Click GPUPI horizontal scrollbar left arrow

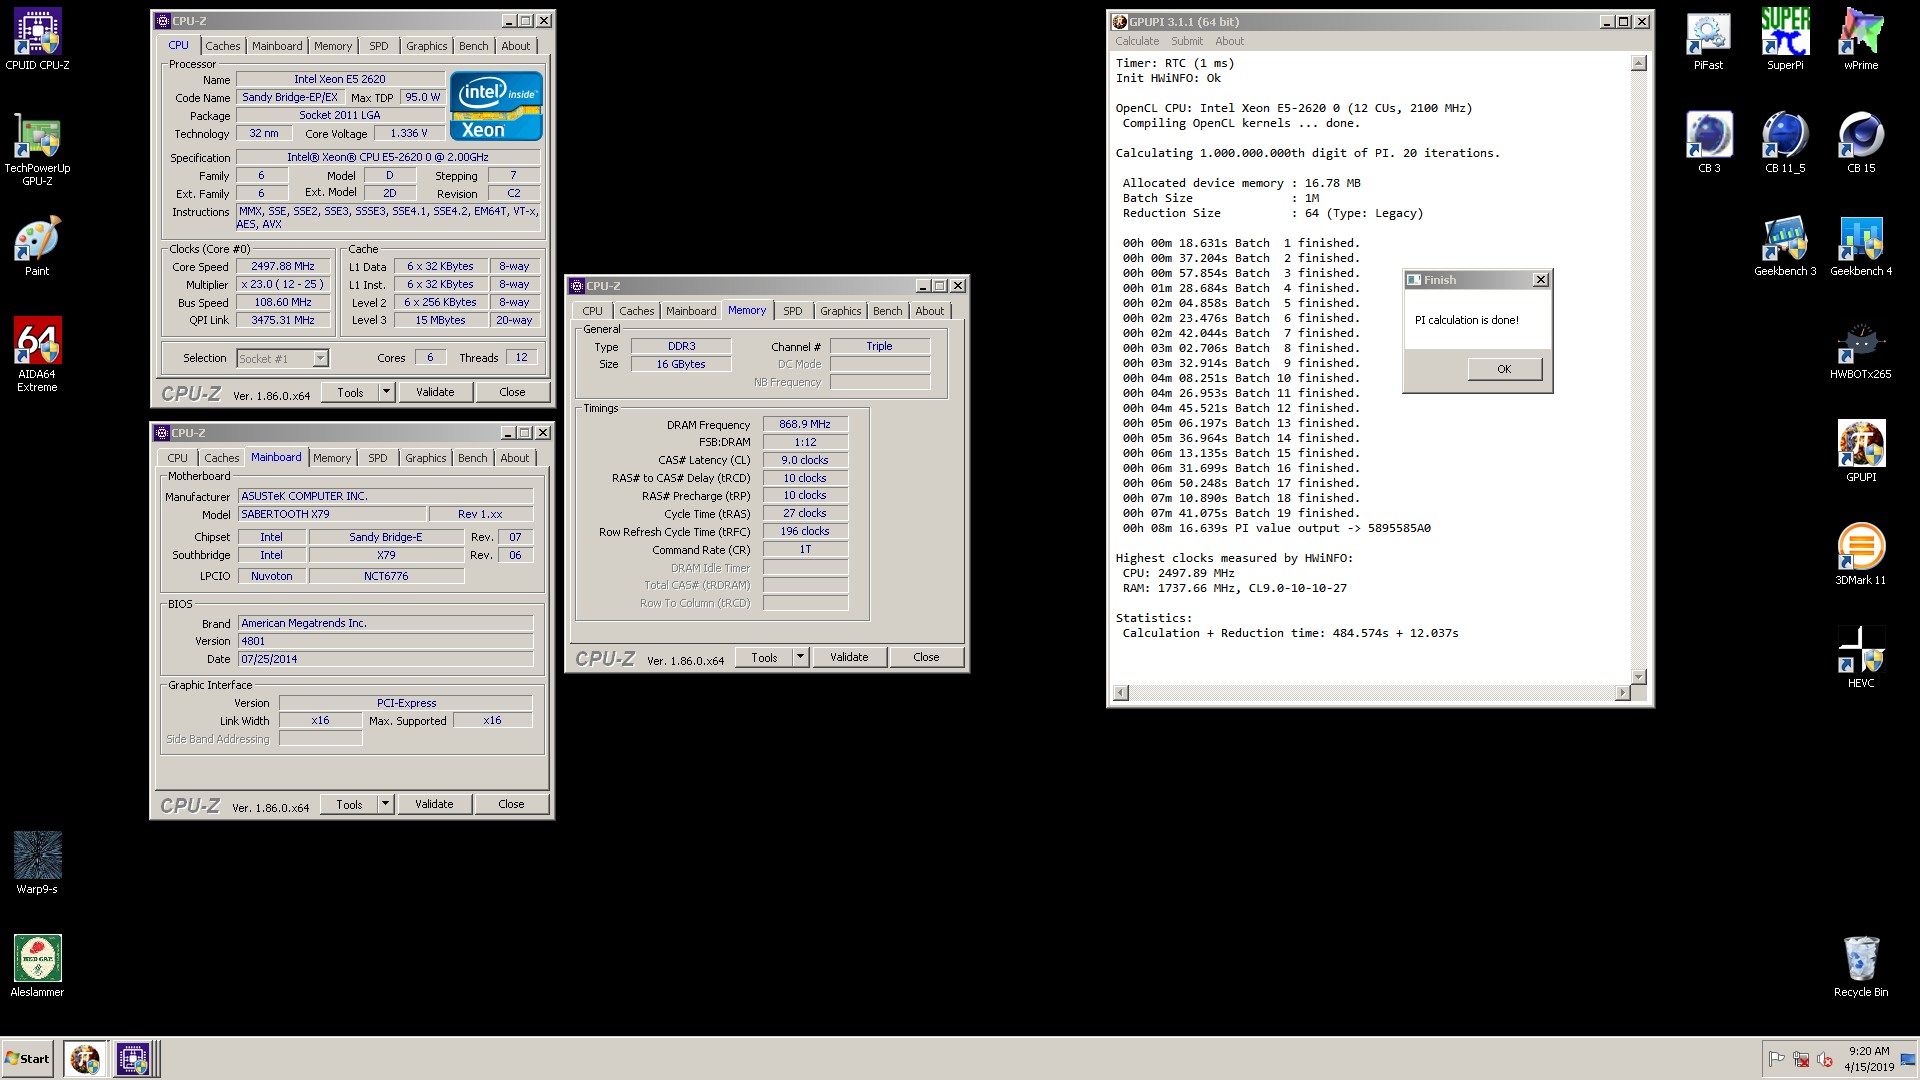point(1121,693)
